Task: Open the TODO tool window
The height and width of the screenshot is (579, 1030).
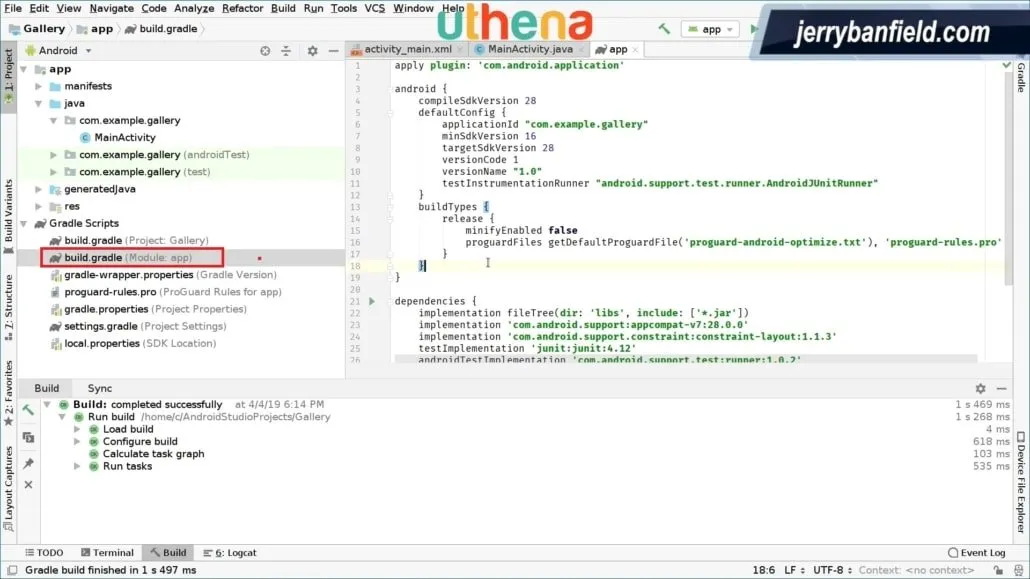Action: pyautogui.click(x=44, y=553)
